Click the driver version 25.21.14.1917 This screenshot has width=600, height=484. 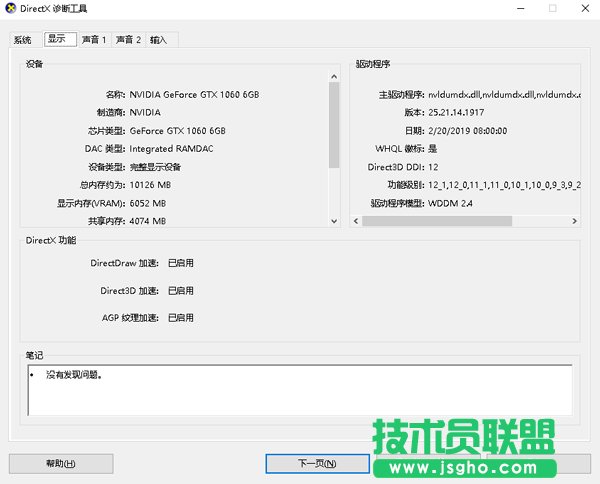pyautogui.click(x=456, y=112)
